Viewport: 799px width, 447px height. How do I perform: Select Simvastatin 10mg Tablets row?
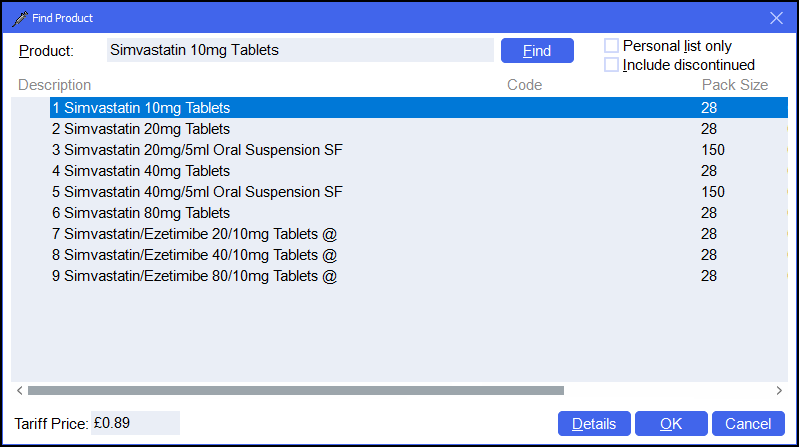pyautogui.click(x=141, y=108)
